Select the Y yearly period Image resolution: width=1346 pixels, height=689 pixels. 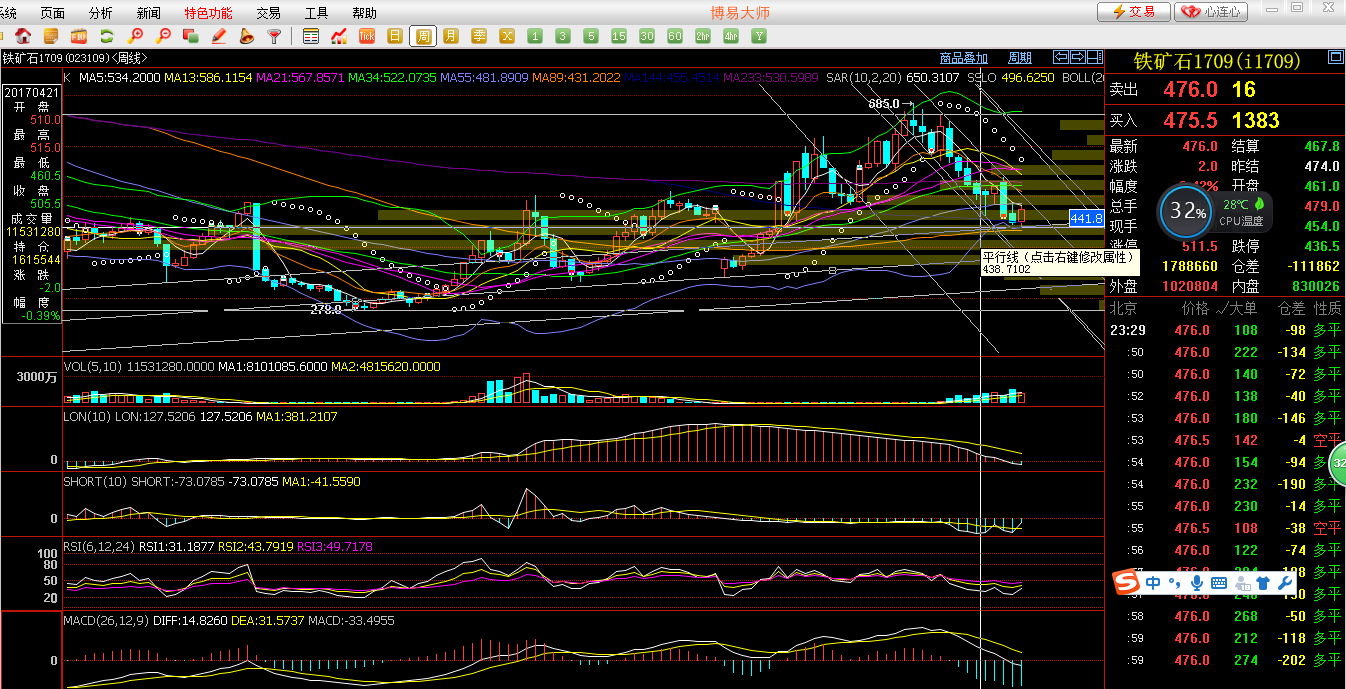(x=759, y=36)
